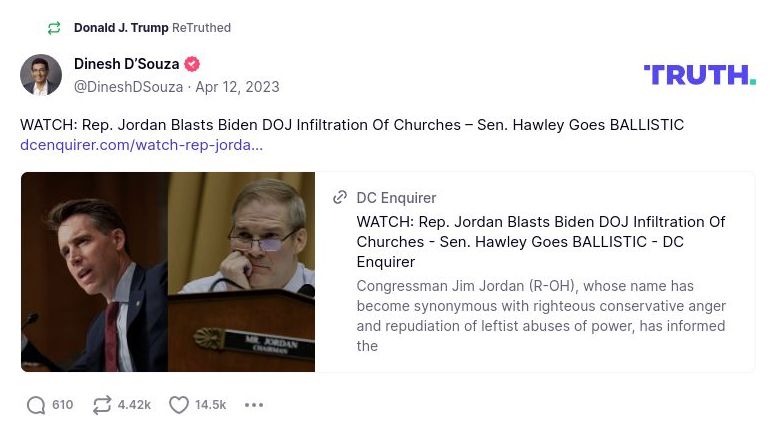The width and height of the screenshot is (777, 436).
Task: Open the dcenquirer.com shortened link
Action: 141,145
